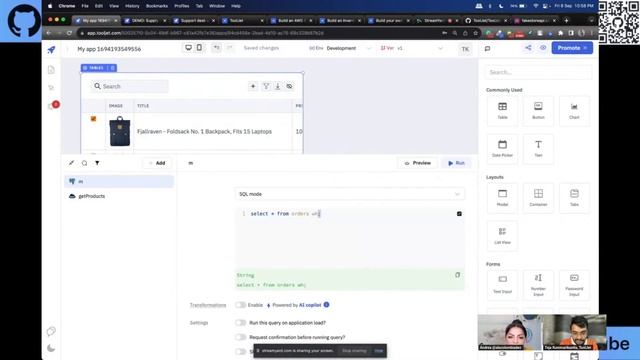
Task: Select the m query in list
Action: (119, 181)
